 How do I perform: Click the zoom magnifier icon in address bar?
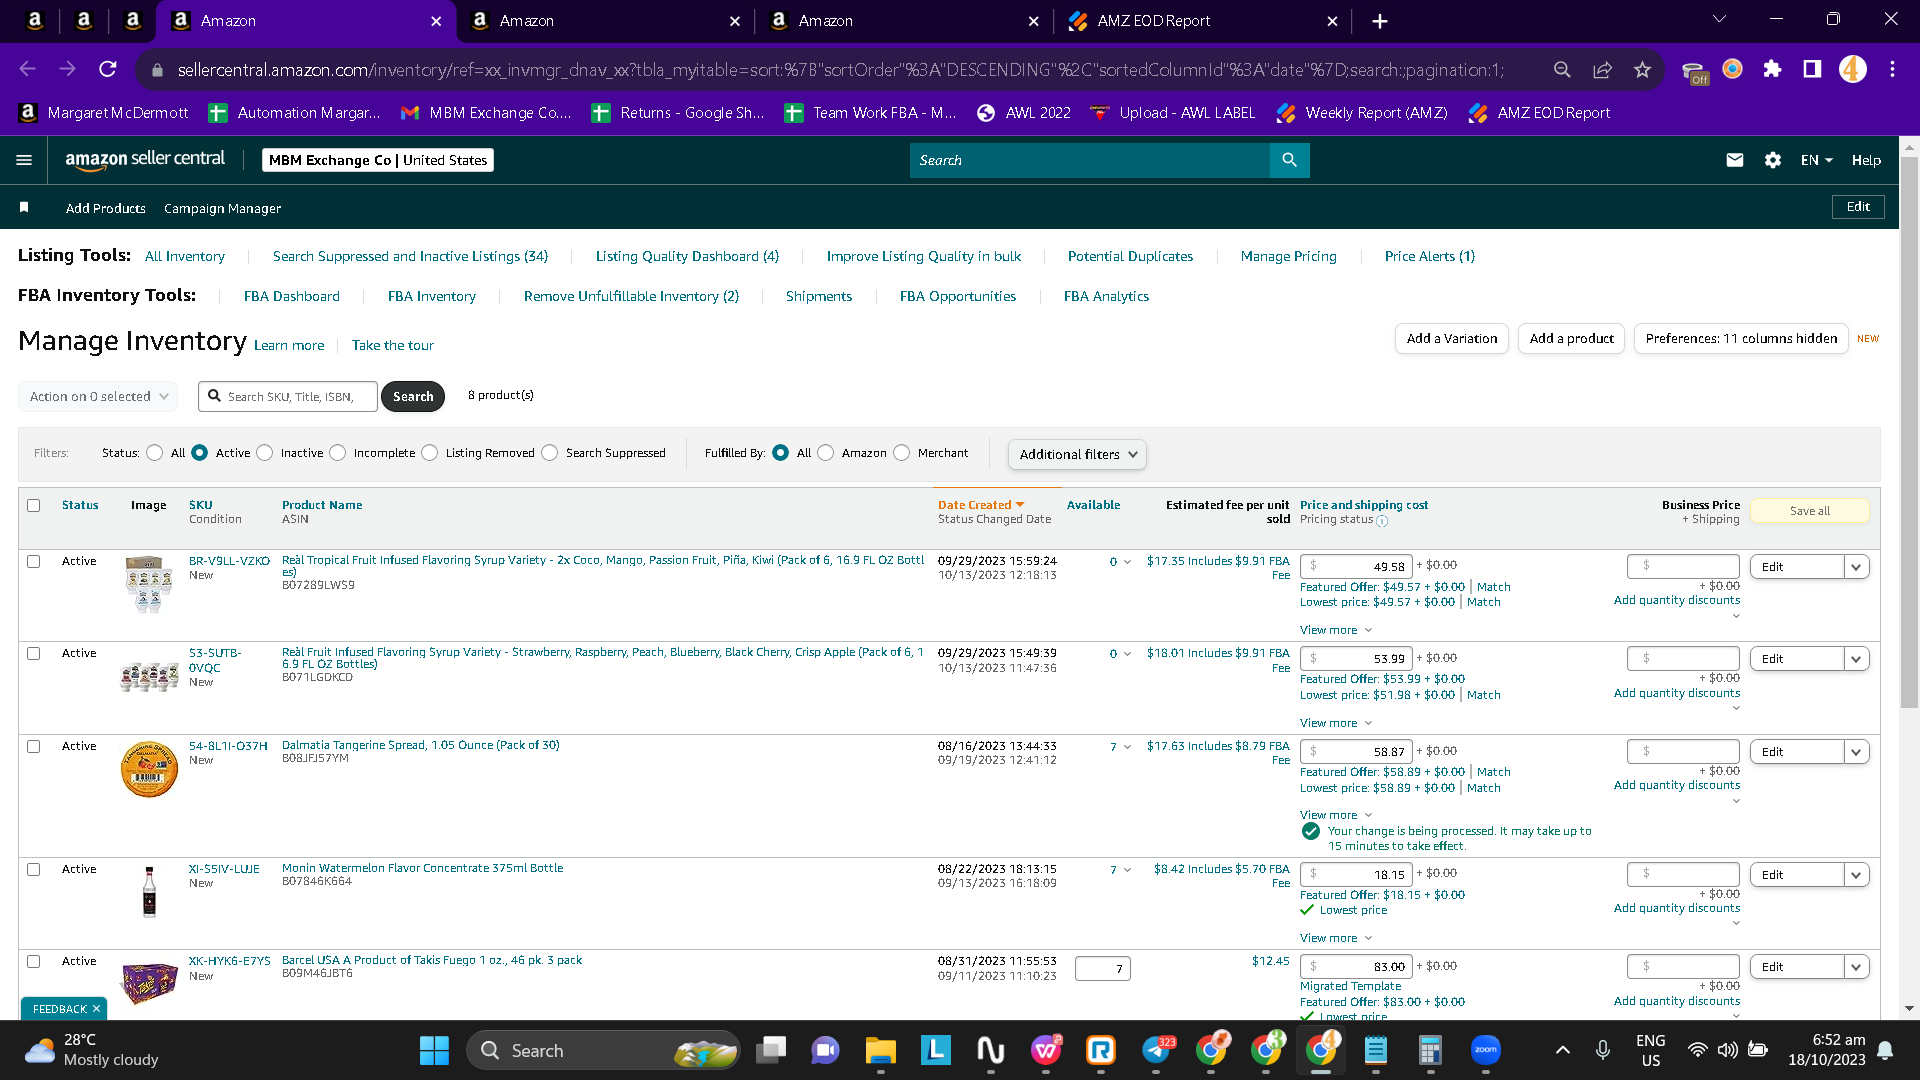[1562, 69]
